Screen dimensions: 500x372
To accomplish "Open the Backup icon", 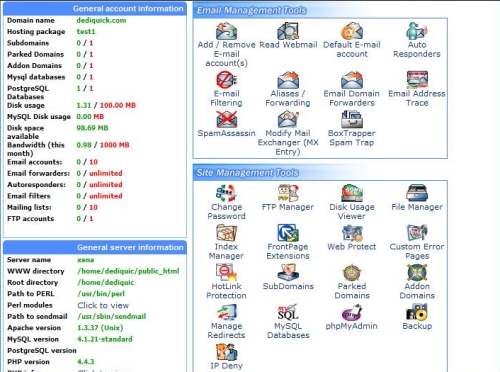I will pyautogui.click(x=417, y=312).
